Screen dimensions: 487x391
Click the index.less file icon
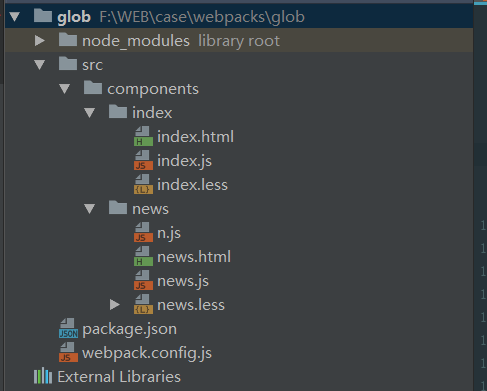click(x=143, y=185)
